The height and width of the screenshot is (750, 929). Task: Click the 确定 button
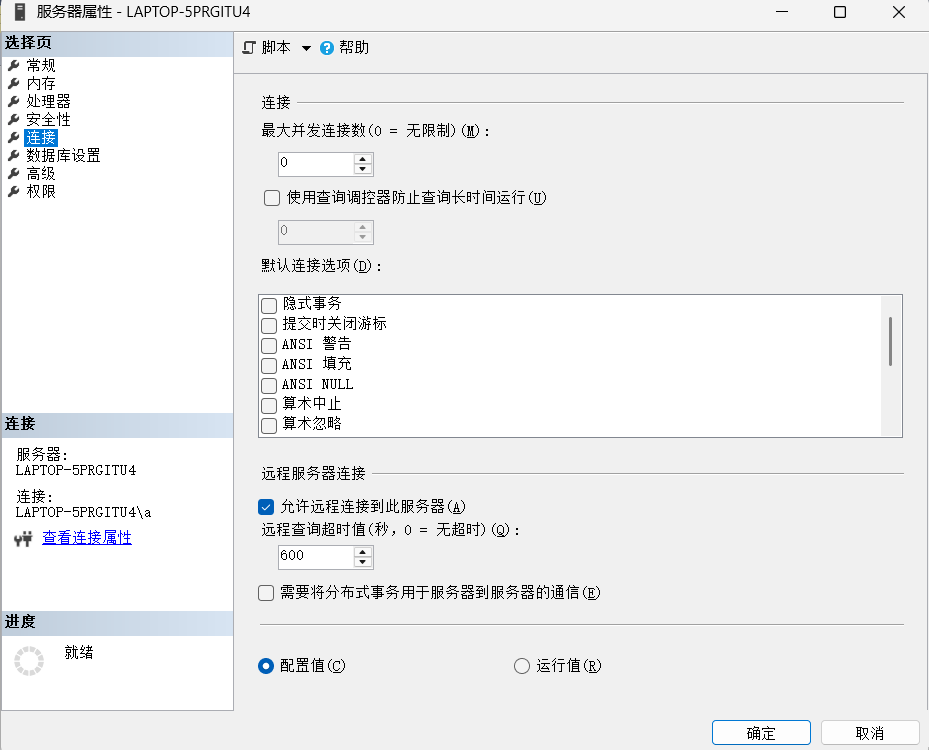click(x=761, y=733)
